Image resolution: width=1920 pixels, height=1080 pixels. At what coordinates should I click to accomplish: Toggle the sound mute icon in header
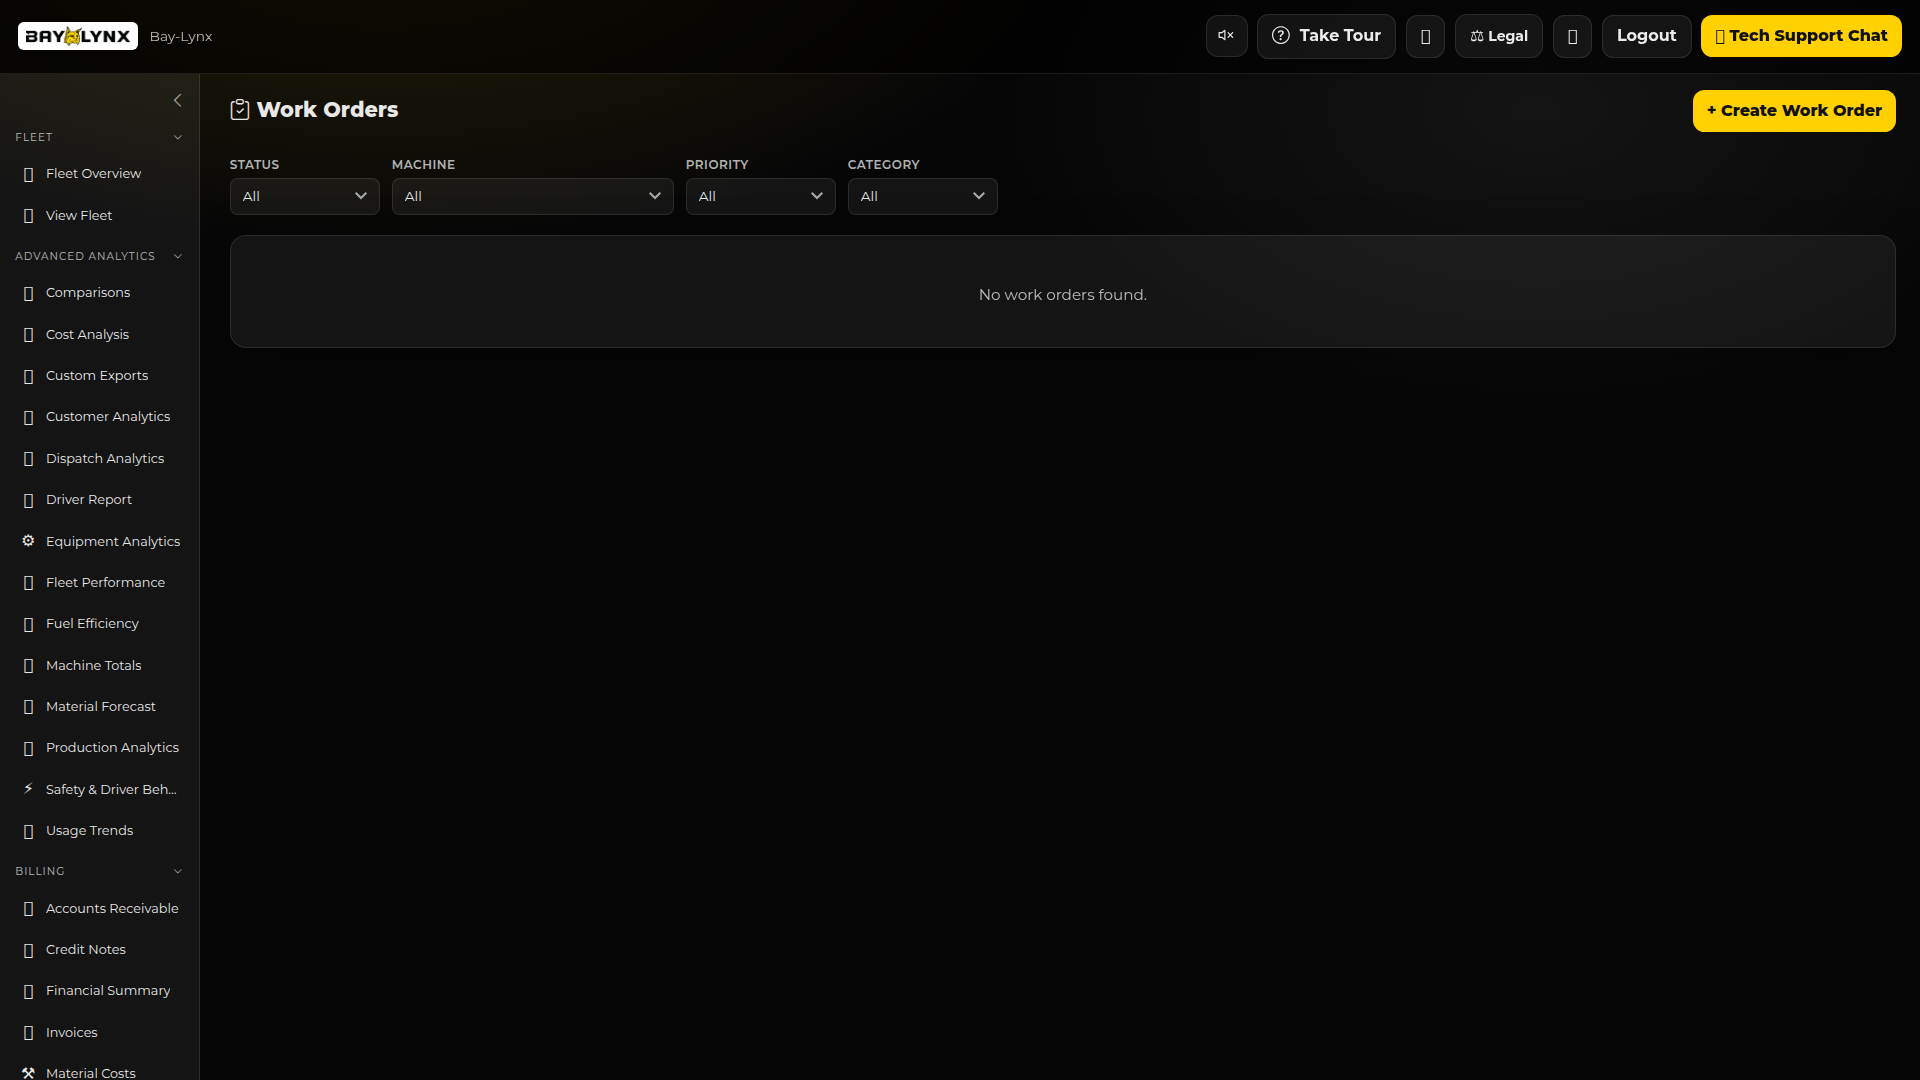pyautogui.click(x=1226, y=36)
